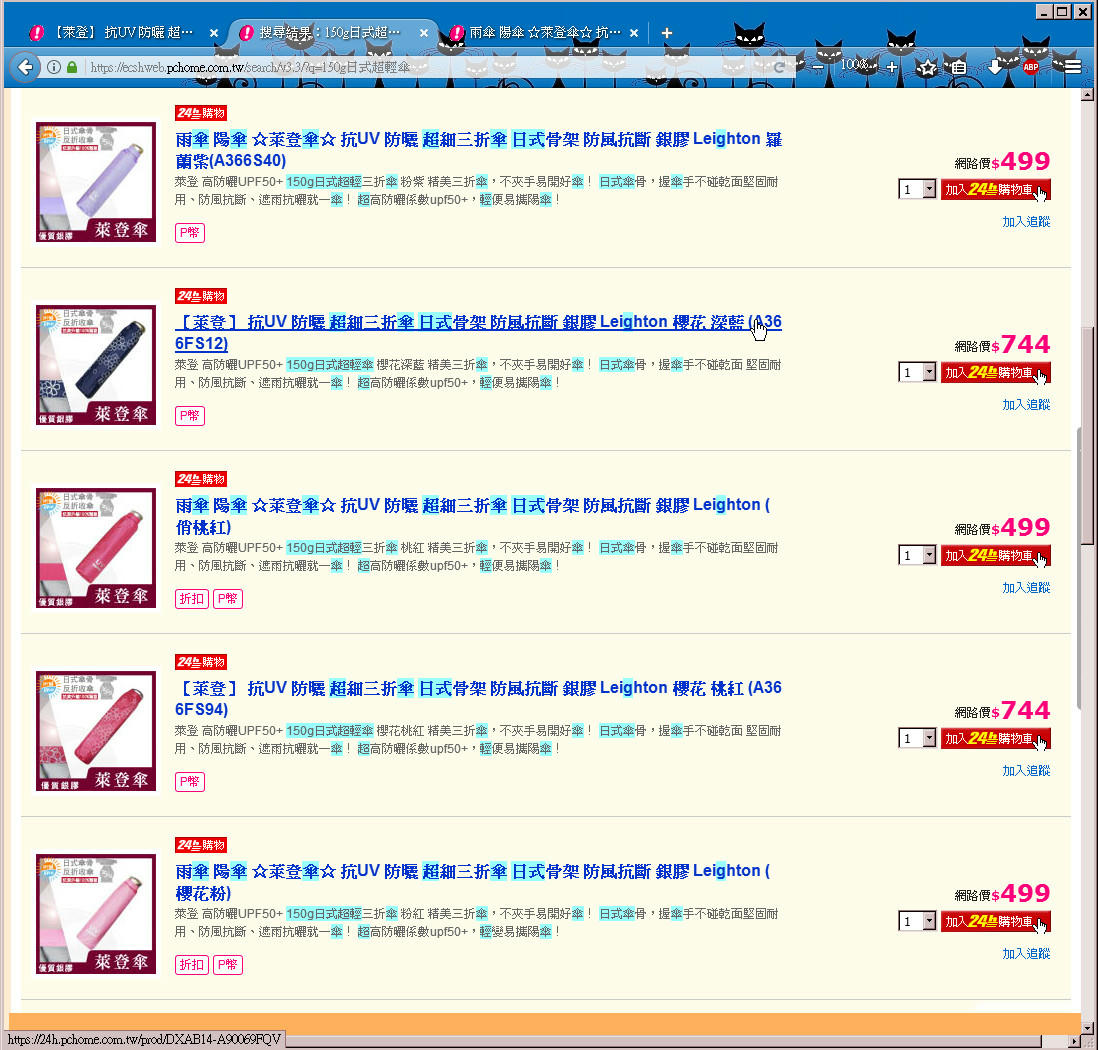Click the 折扣 tag under 櫻花粉 umbrella
This screenshot has width=1098, height=1050.
click(192, 965)
